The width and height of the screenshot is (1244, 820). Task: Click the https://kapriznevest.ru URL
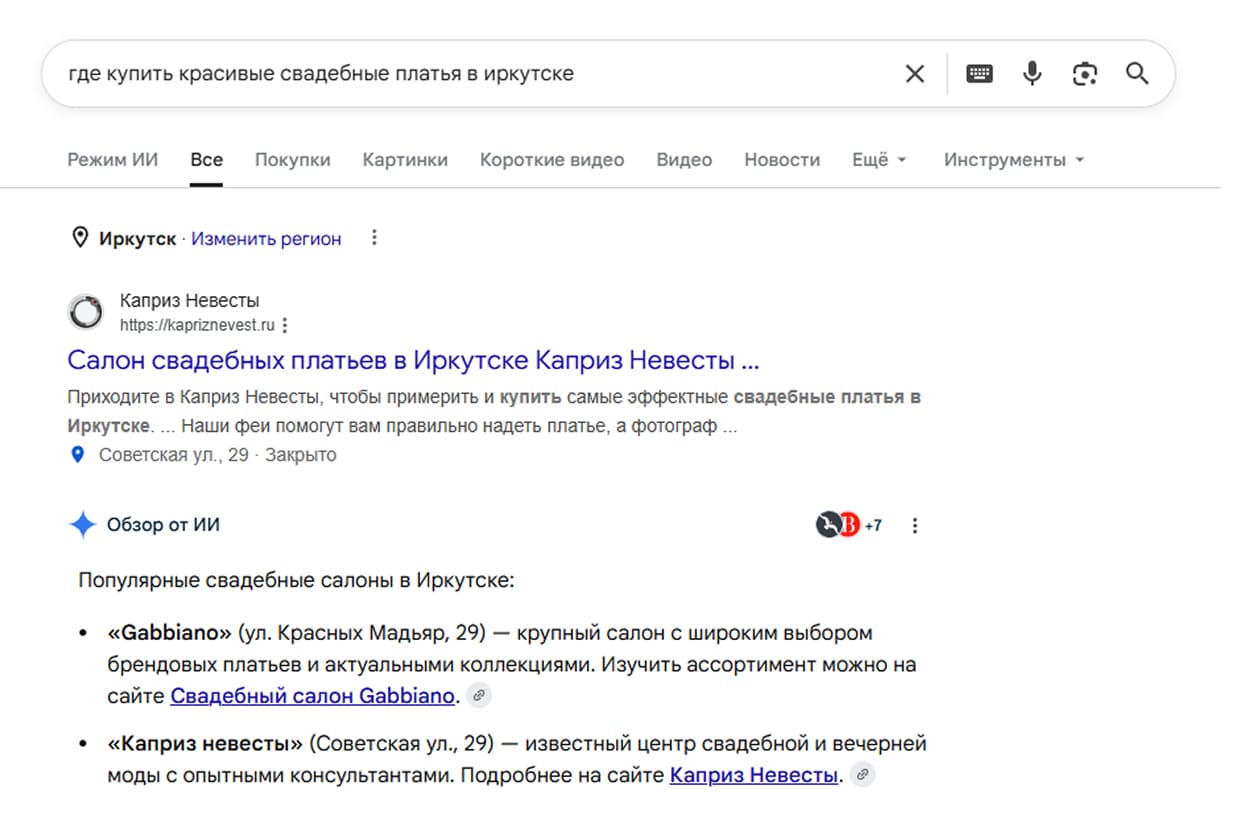pos(197,326)
